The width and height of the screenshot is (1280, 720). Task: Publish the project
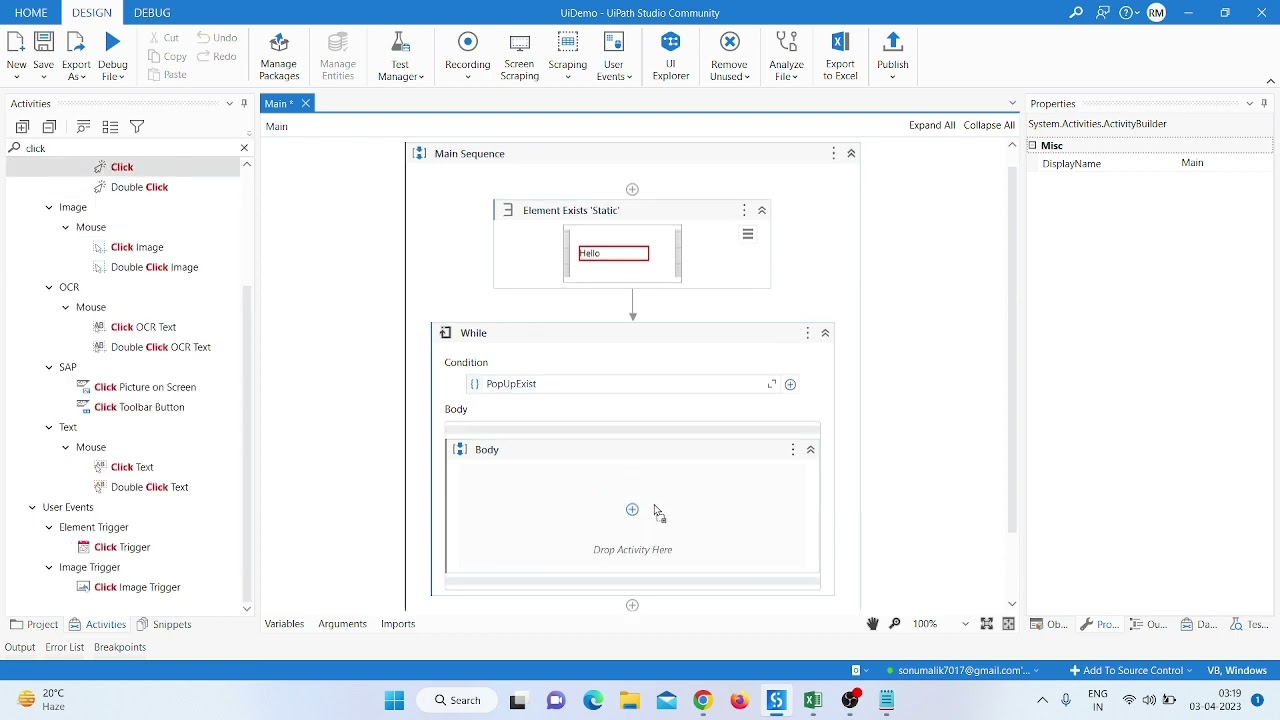tap(893, 55)
